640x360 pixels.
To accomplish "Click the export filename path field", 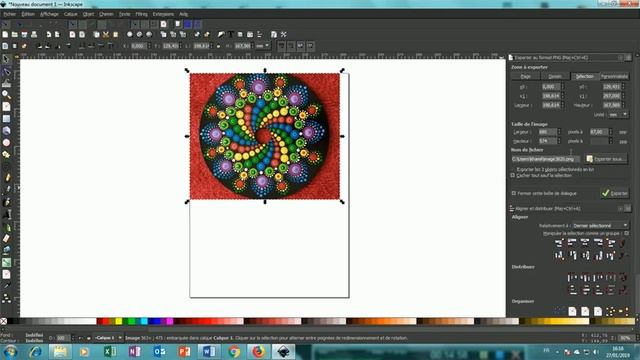I will (x=545, y=159).
